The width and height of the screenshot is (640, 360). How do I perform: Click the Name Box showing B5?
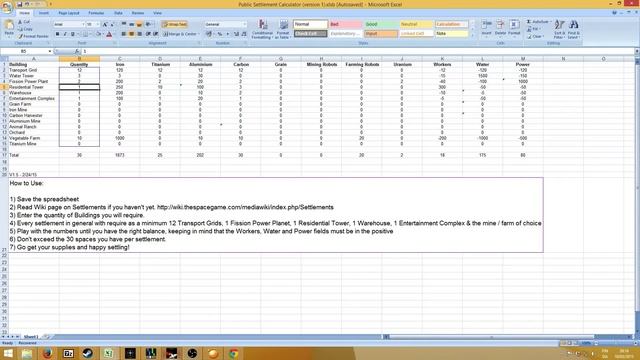coord(24,51)
